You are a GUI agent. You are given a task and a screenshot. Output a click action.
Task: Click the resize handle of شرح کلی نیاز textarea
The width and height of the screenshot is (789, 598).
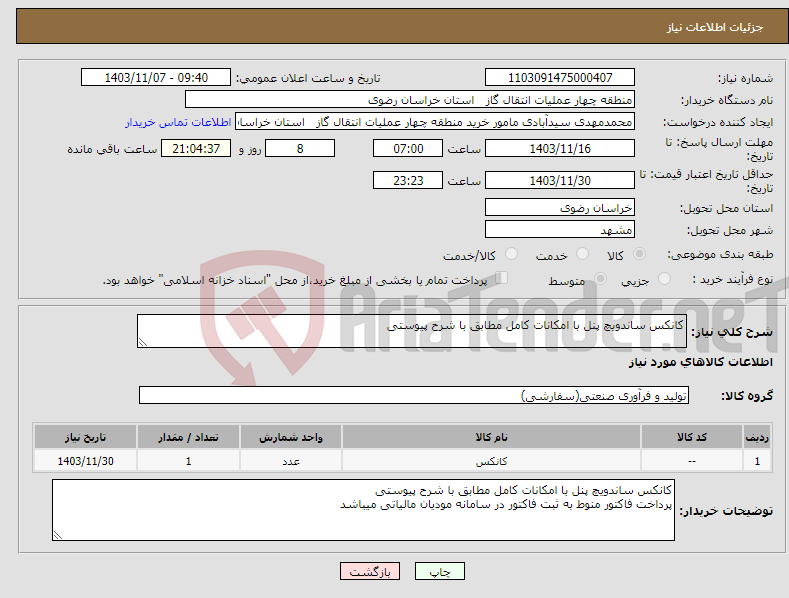click(142, 342)
